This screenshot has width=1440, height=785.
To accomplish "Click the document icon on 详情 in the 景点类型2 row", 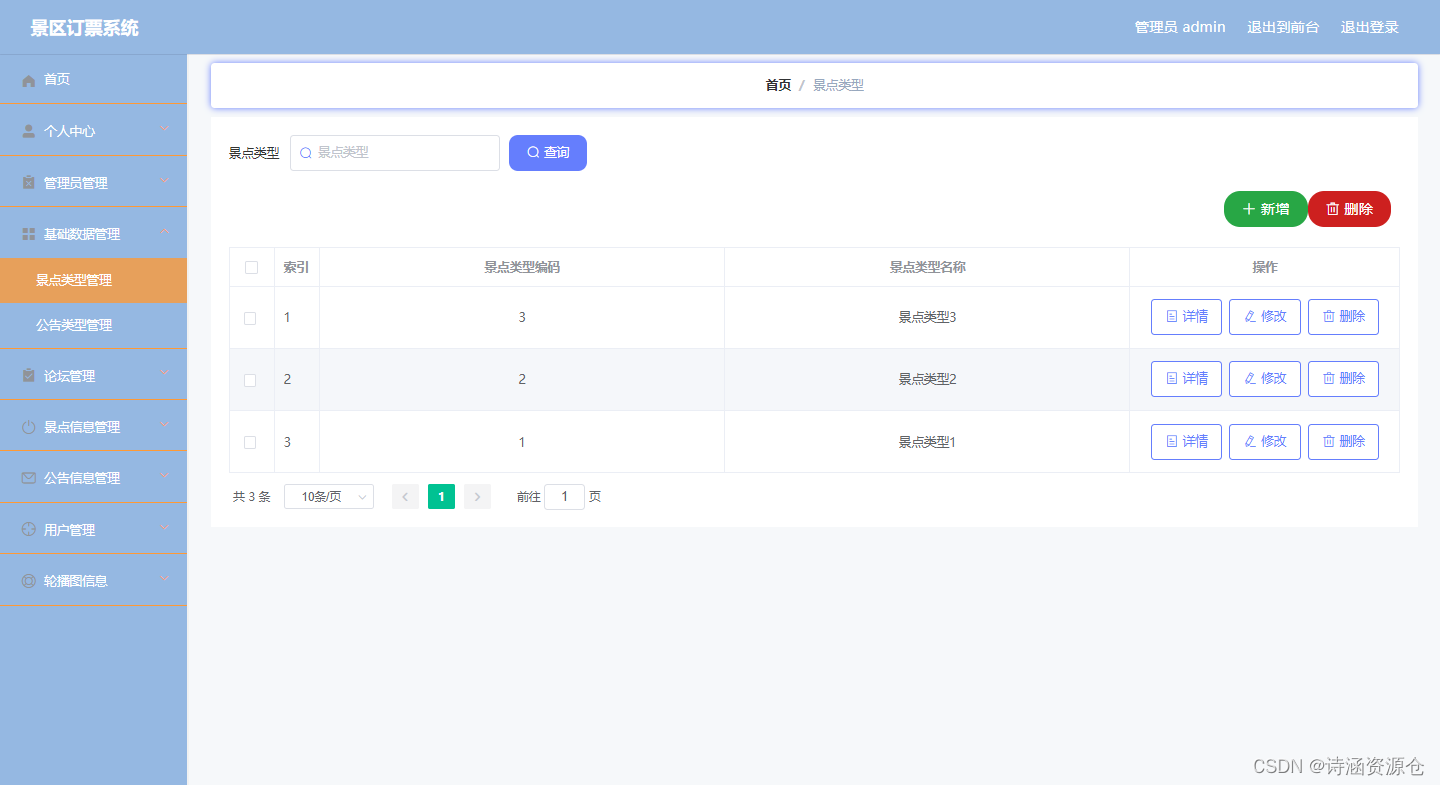I will click(x=1172, y=378).
